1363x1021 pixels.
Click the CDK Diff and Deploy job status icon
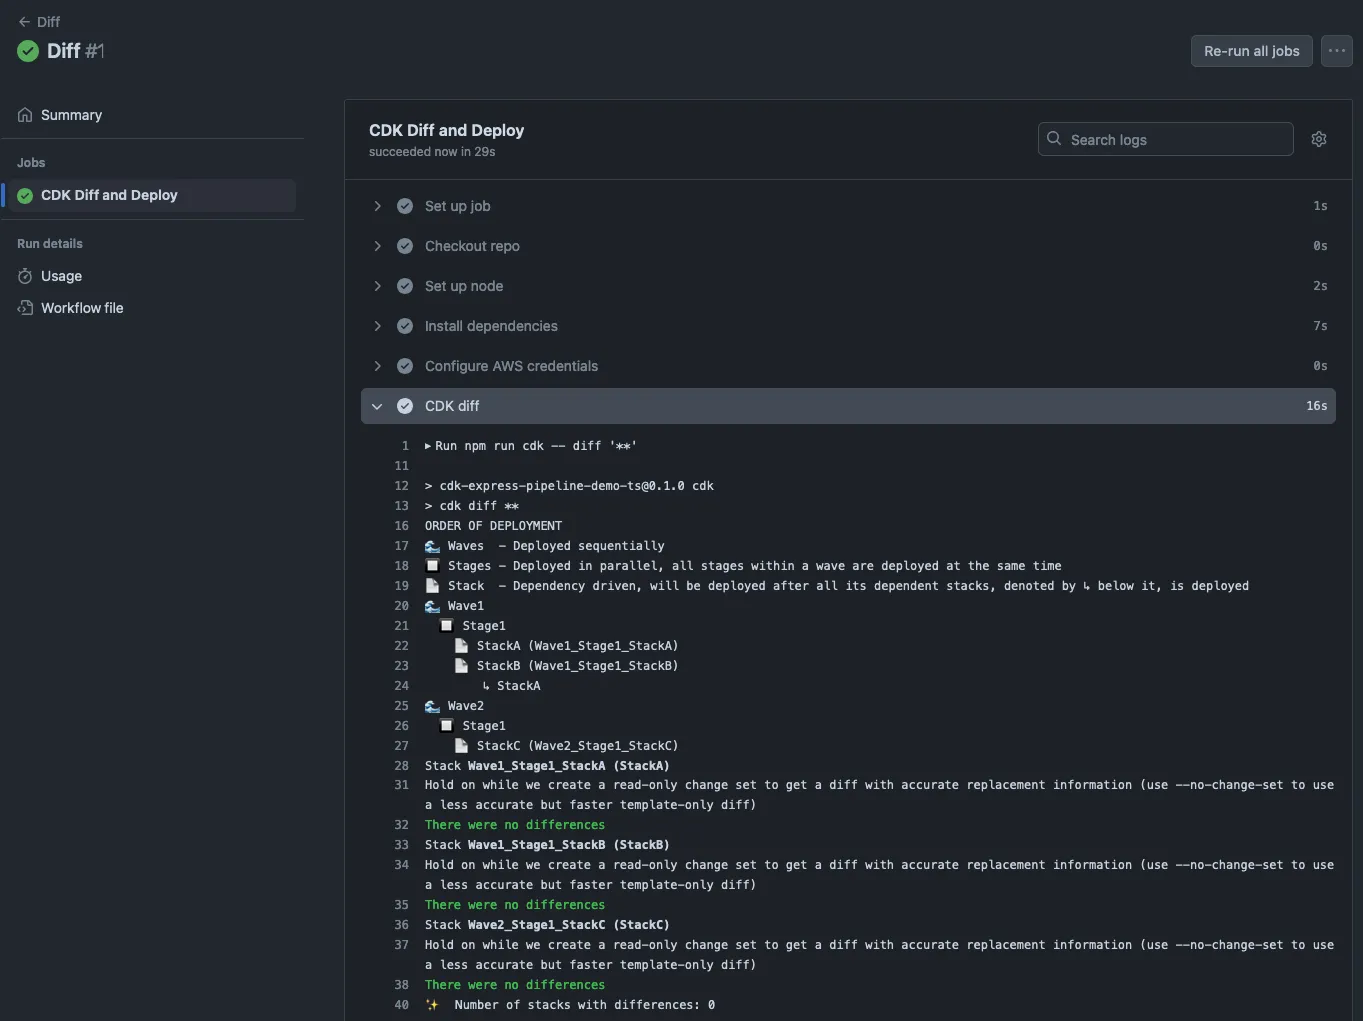[x=25, y=196]
